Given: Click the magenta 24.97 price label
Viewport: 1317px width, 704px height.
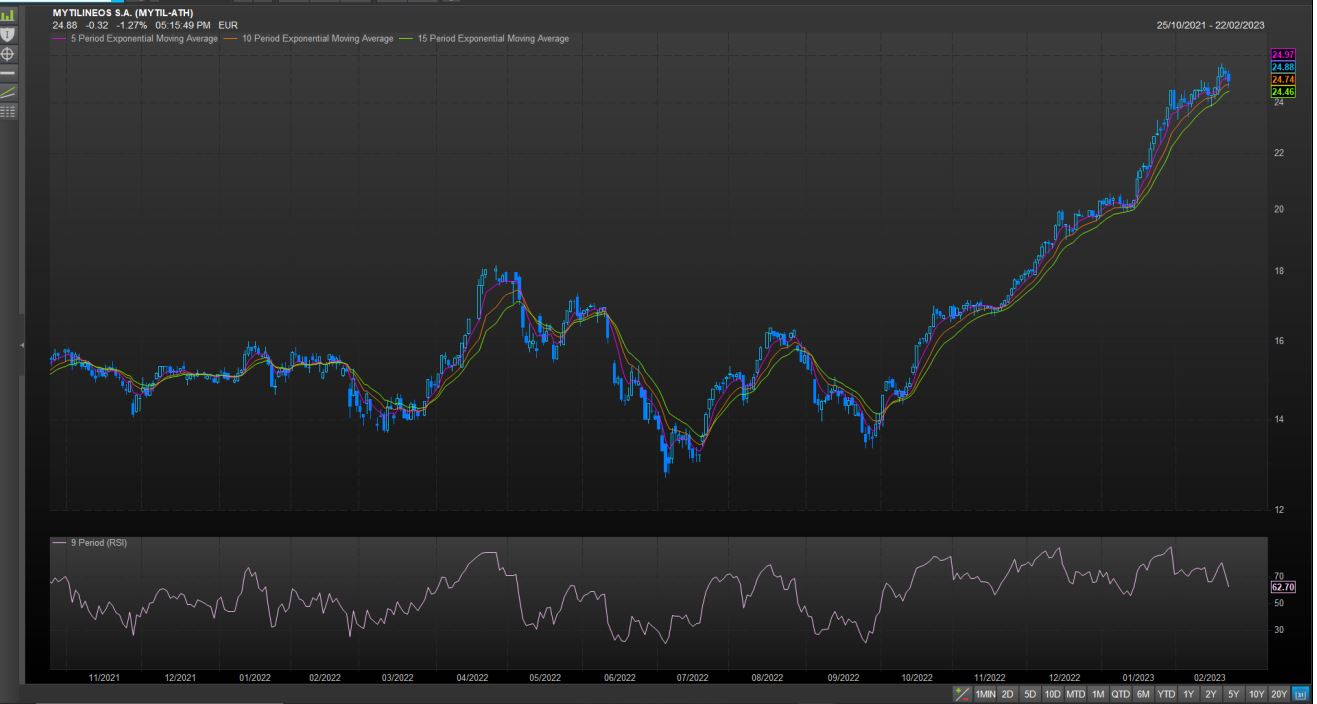Looking at the screenshot, I should pos(1281,54).
